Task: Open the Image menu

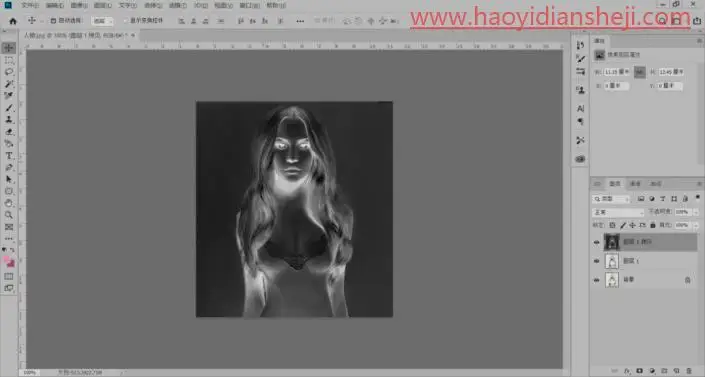Action: (79, 5)
